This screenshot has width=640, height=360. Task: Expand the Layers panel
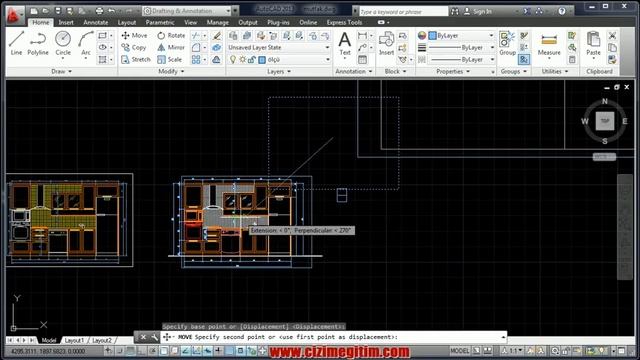pos(279,71)
